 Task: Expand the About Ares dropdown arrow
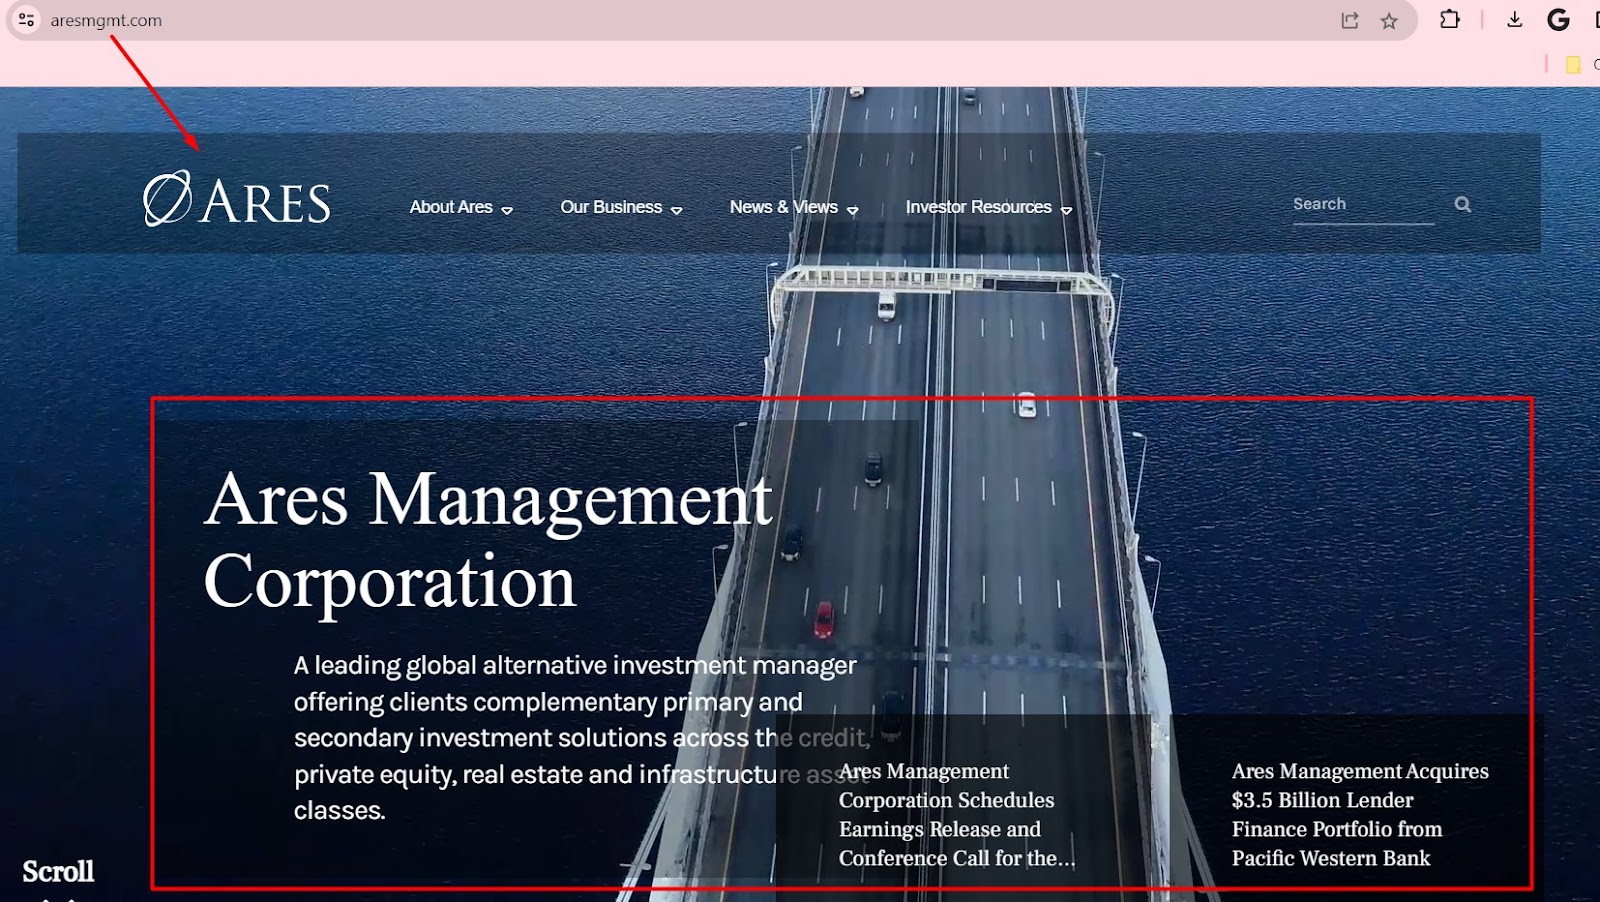[507, 210]
